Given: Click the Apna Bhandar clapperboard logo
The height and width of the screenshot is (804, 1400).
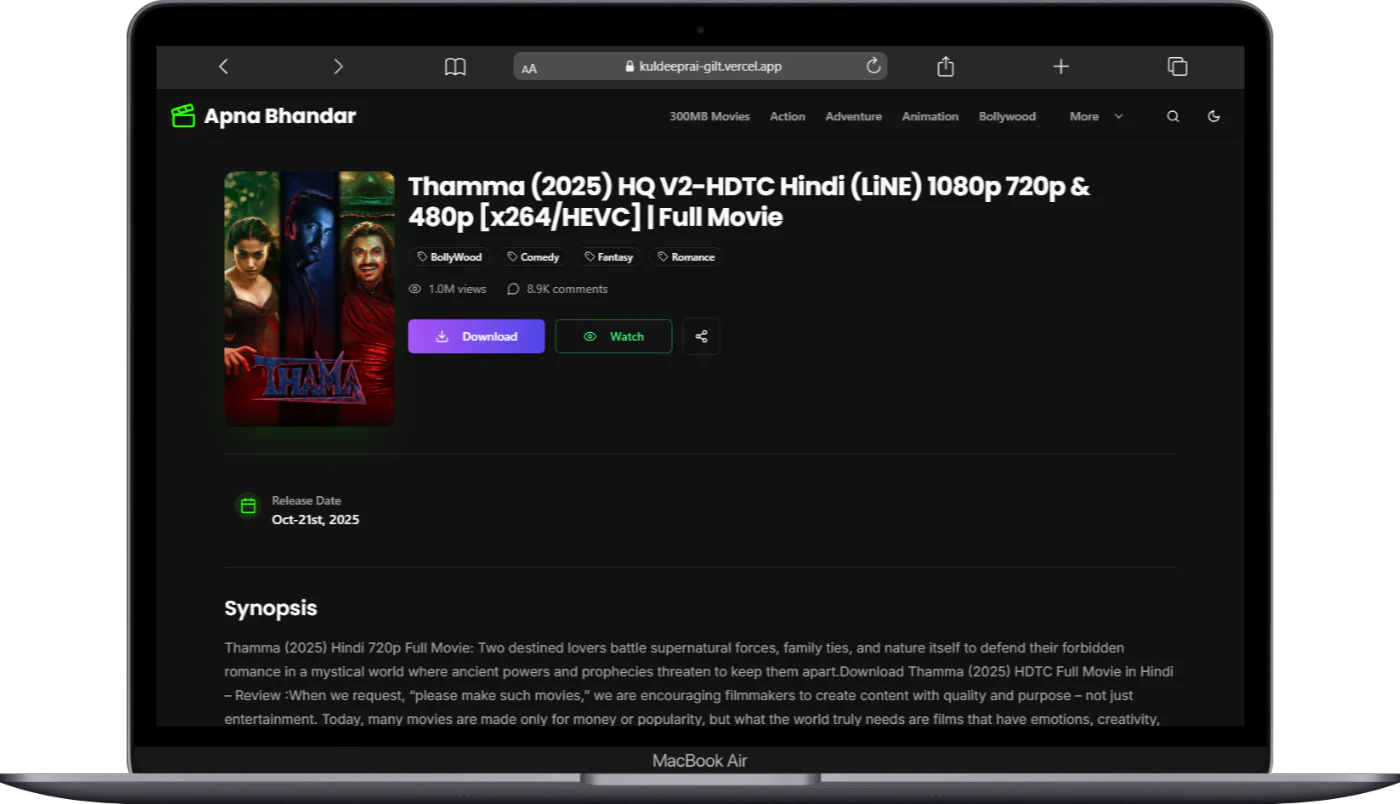Looking at the screenshot, I should 183,116.
